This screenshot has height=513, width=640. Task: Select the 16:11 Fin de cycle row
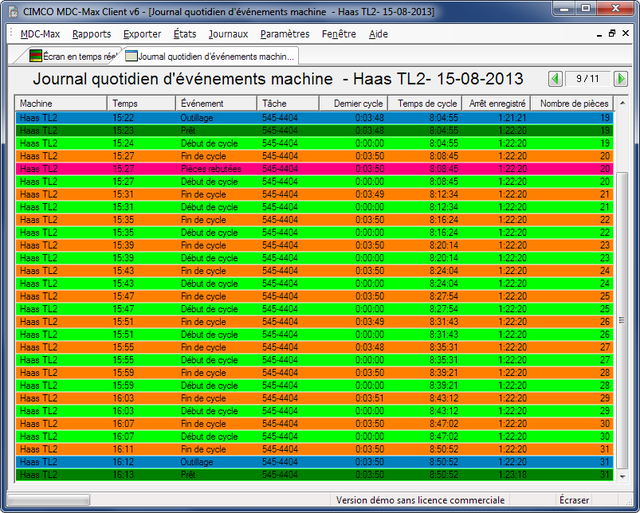tap(314, 449)
